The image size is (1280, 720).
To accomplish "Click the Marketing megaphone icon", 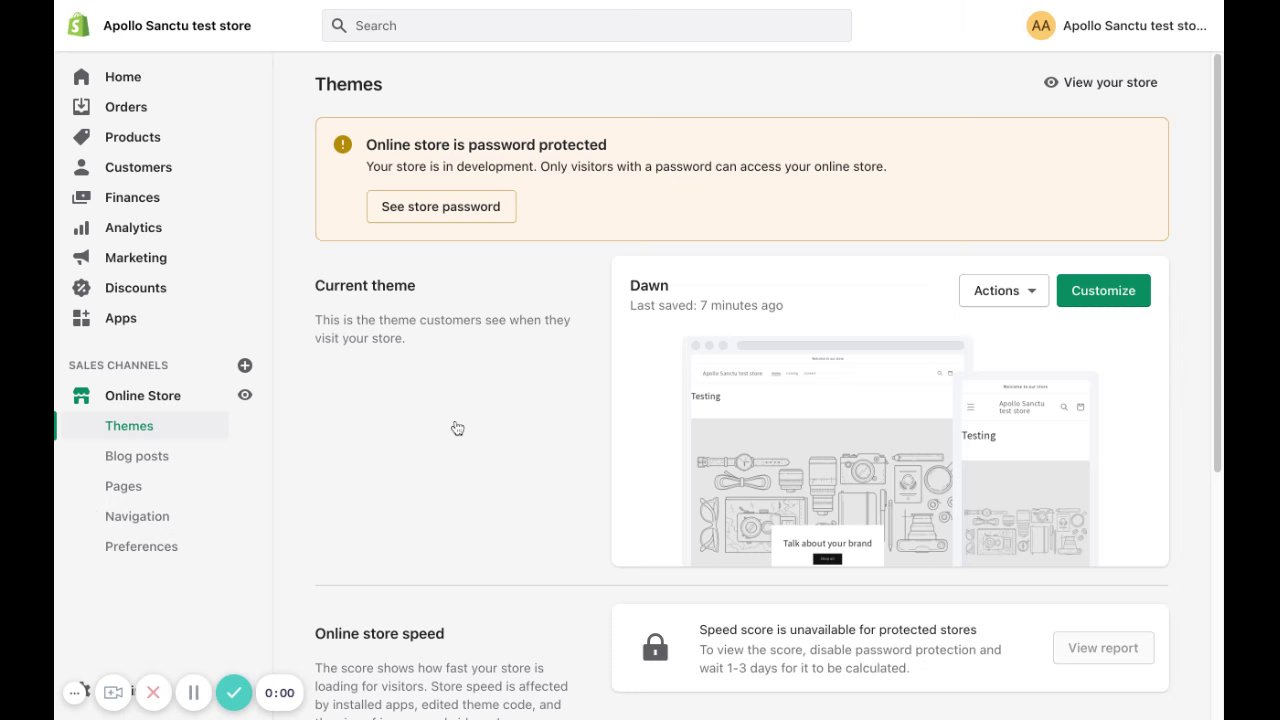I will coord(82,258).
